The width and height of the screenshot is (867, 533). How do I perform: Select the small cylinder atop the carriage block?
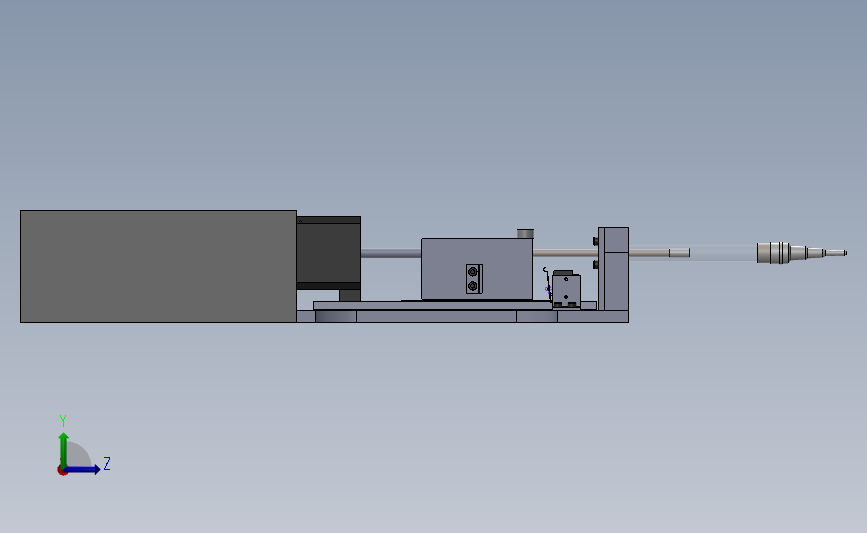point(525,233)
